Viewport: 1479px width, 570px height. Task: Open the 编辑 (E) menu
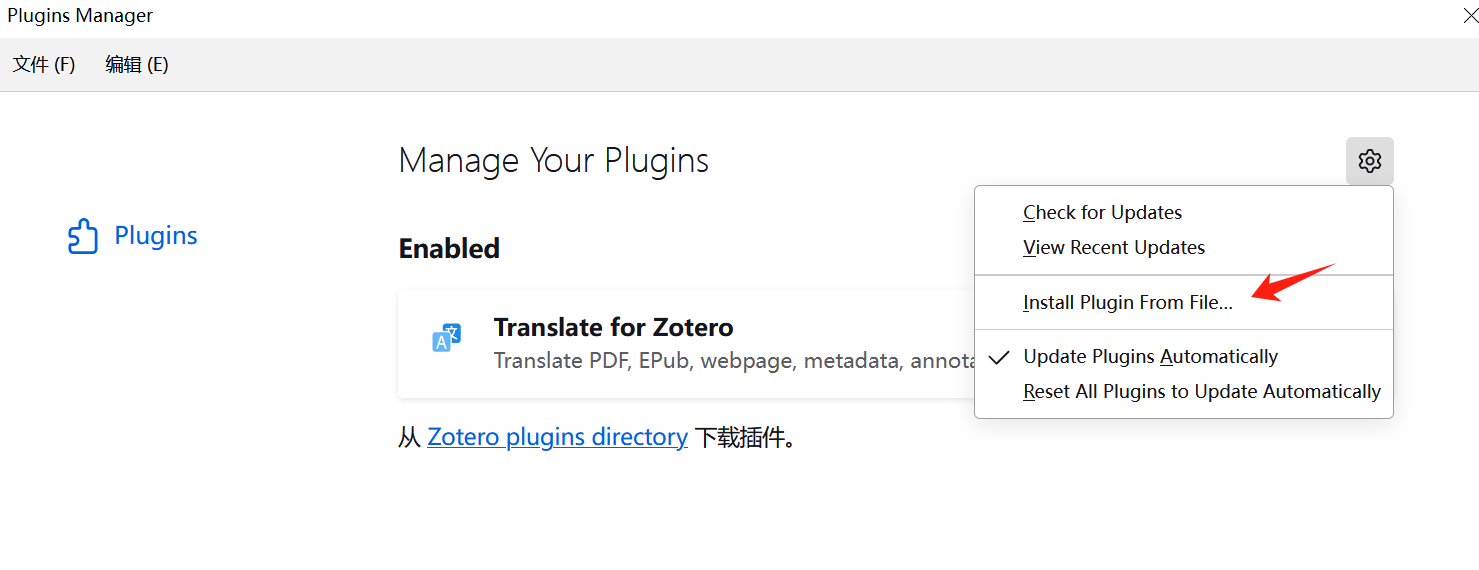click(137, 65)
